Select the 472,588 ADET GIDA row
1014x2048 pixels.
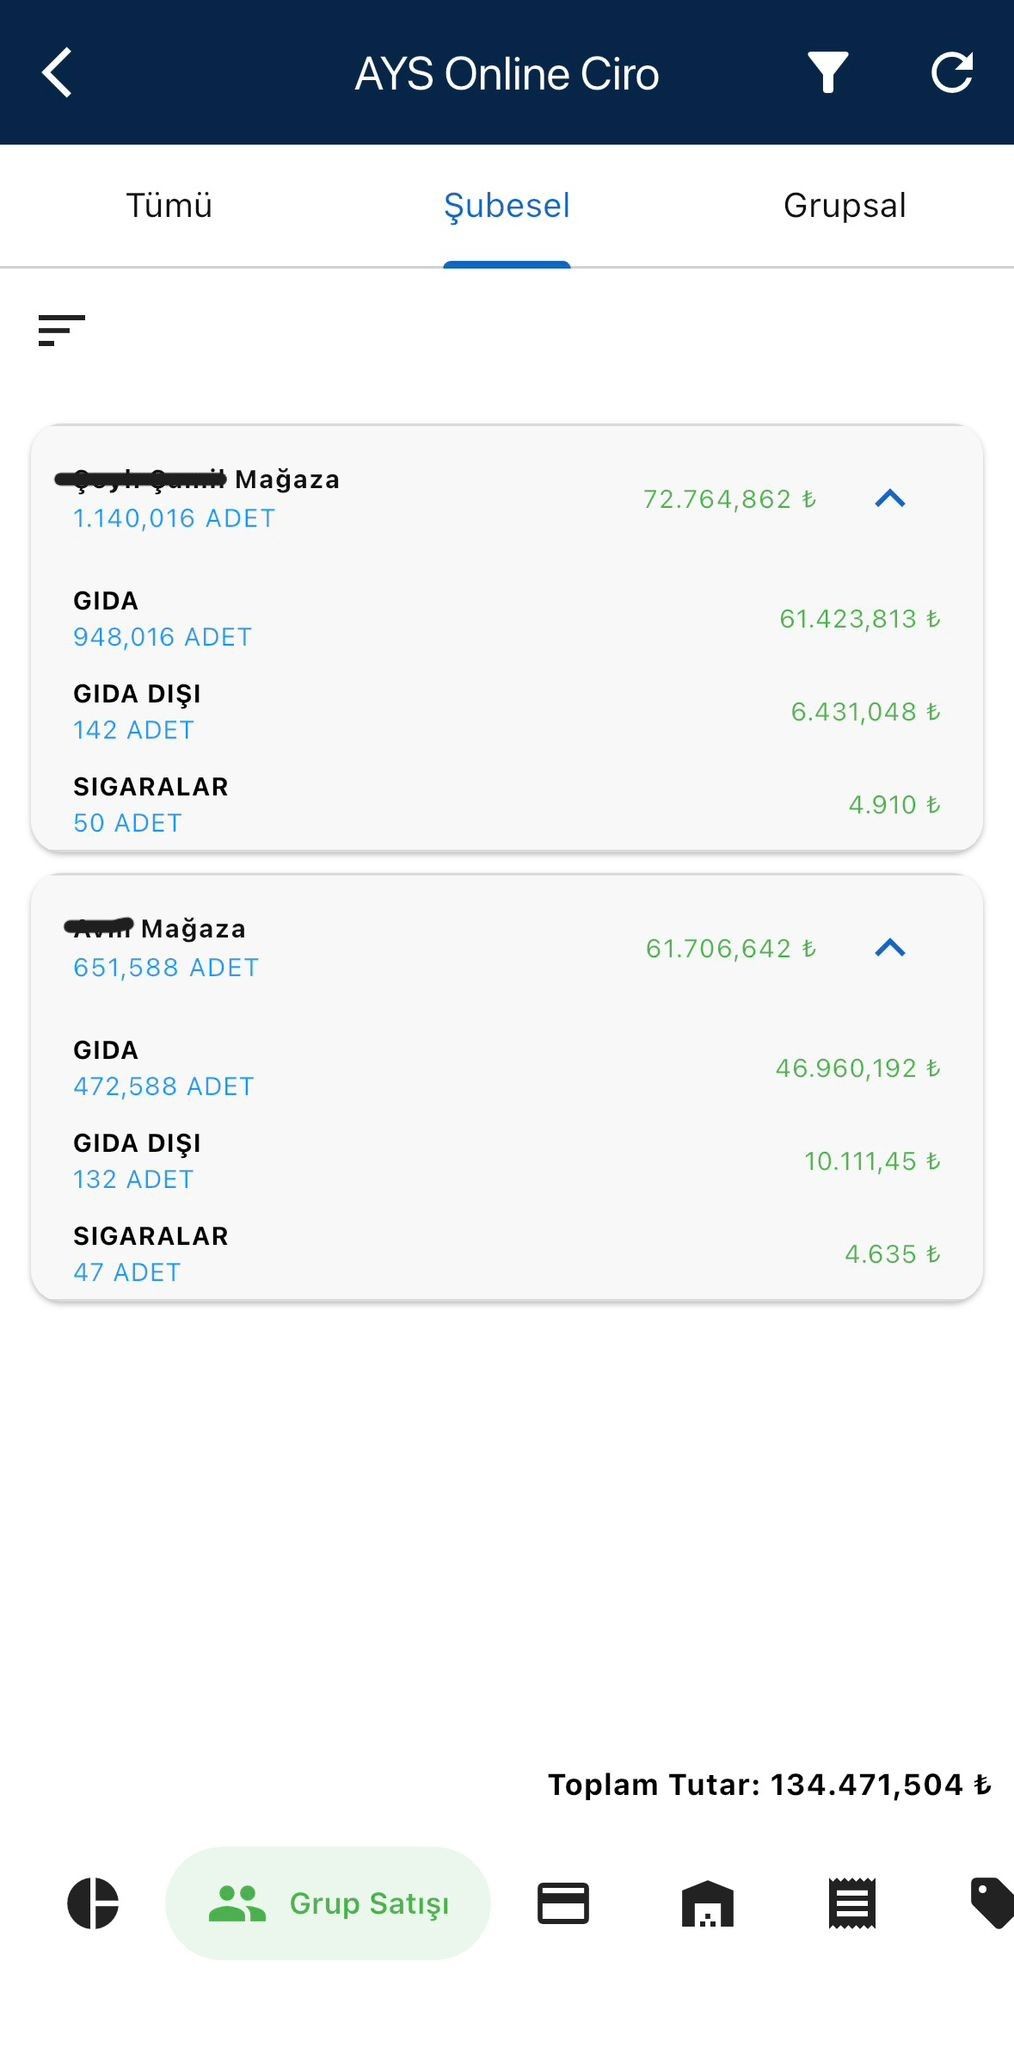pos(506,1068)
